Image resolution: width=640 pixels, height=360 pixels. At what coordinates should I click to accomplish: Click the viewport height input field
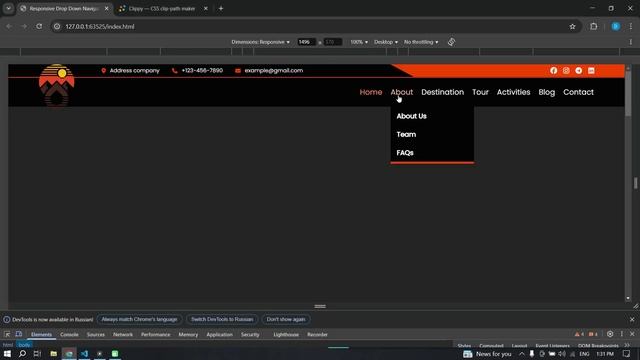pos(333,42)
